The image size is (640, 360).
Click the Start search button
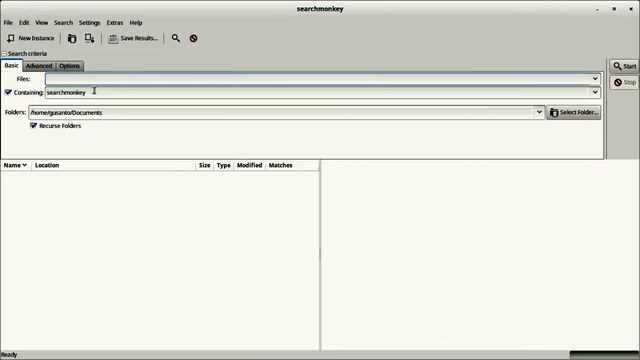point(624,66)
